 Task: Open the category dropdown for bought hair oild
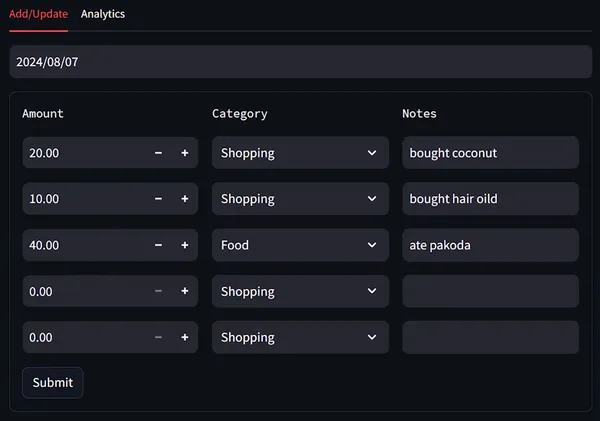(300, 199)
